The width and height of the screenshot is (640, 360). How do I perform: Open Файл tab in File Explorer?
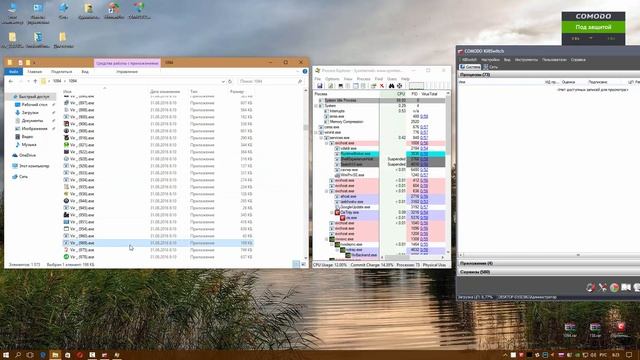[13, 72]
